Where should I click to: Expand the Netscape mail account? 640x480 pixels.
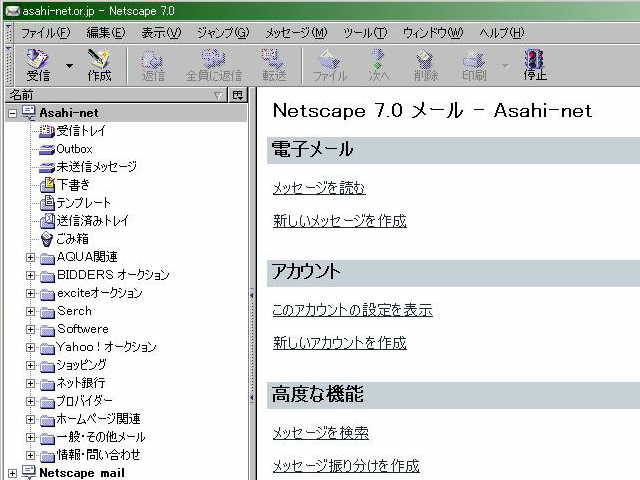(13, 473)
